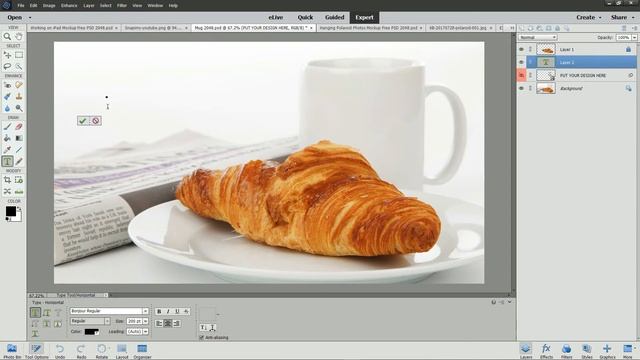Toggle Strikethrough text formatting
The width and height of the screenshot is (640, 360).
coord(186,311)
